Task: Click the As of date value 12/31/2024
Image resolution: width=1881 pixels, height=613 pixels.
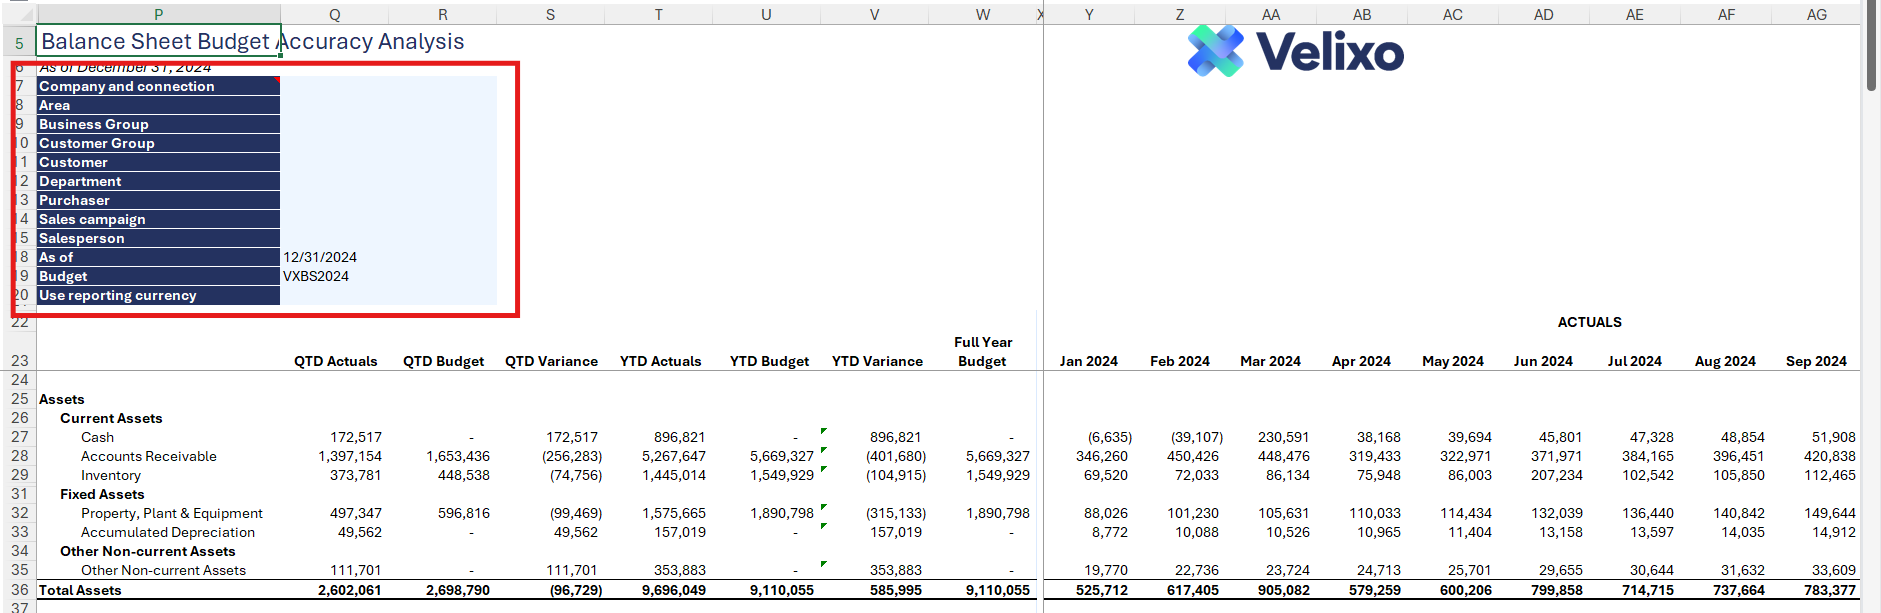Action: tap(320, 257)
